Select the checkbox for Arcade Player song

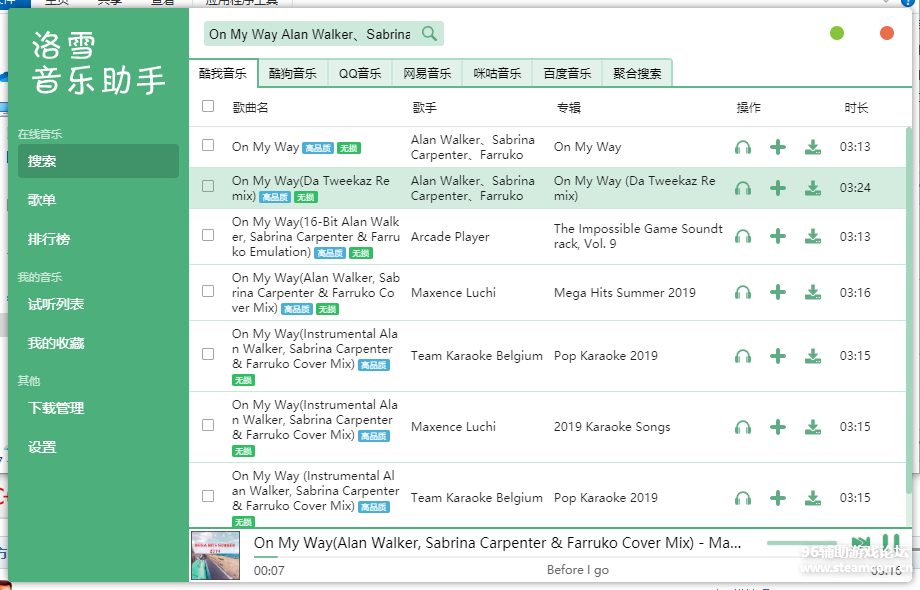(x=208, y=235)
